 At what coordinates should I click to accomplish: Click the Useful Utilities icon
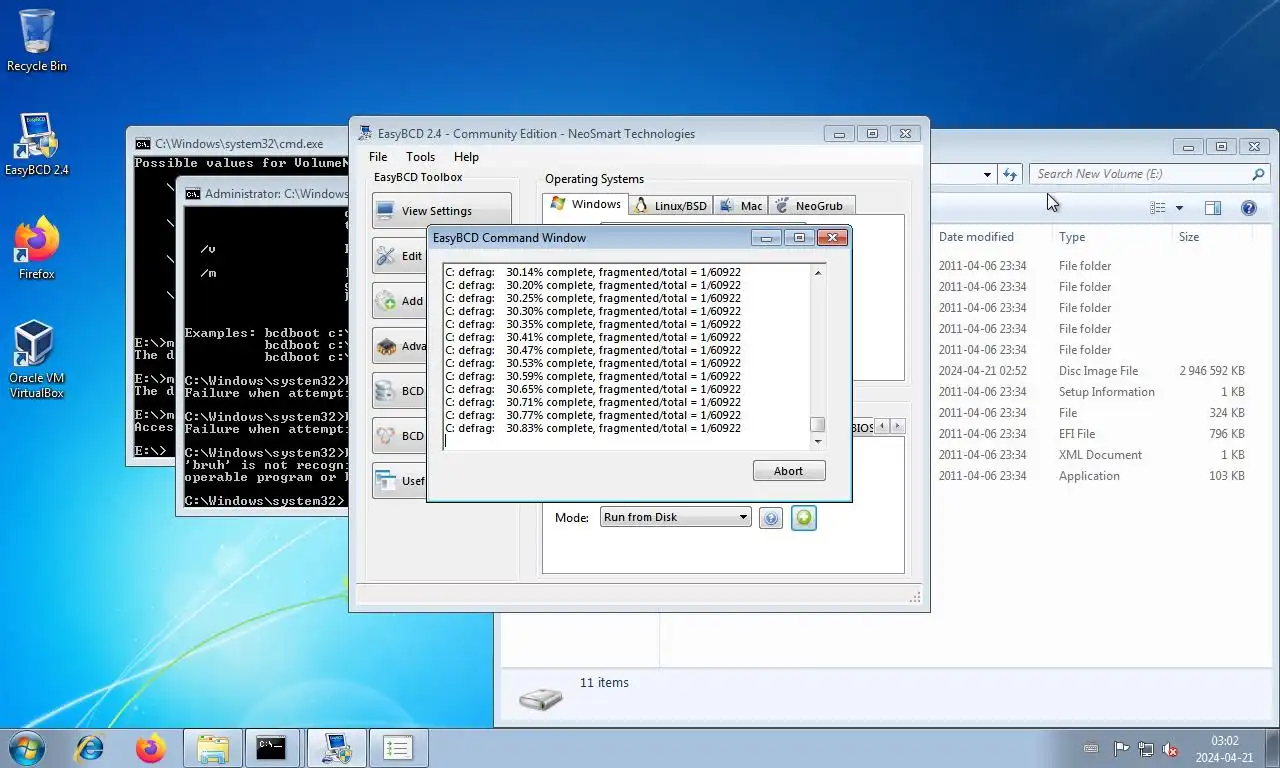click(x=385, y=481)
